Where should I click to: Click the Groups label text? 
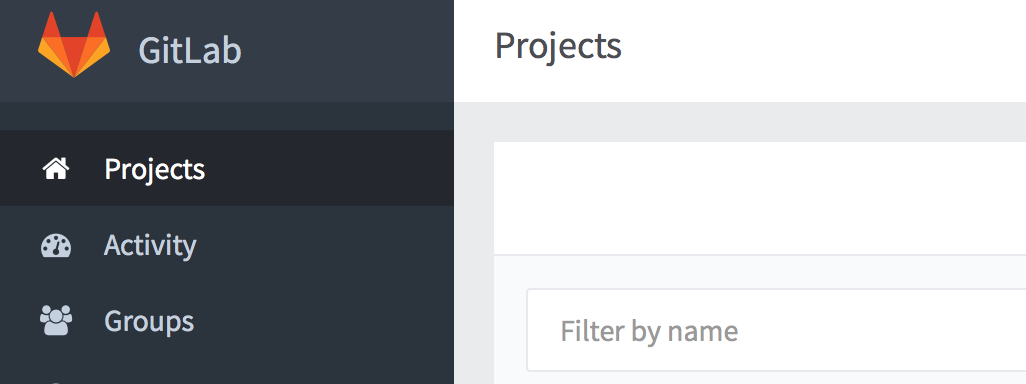coord(149,321)
